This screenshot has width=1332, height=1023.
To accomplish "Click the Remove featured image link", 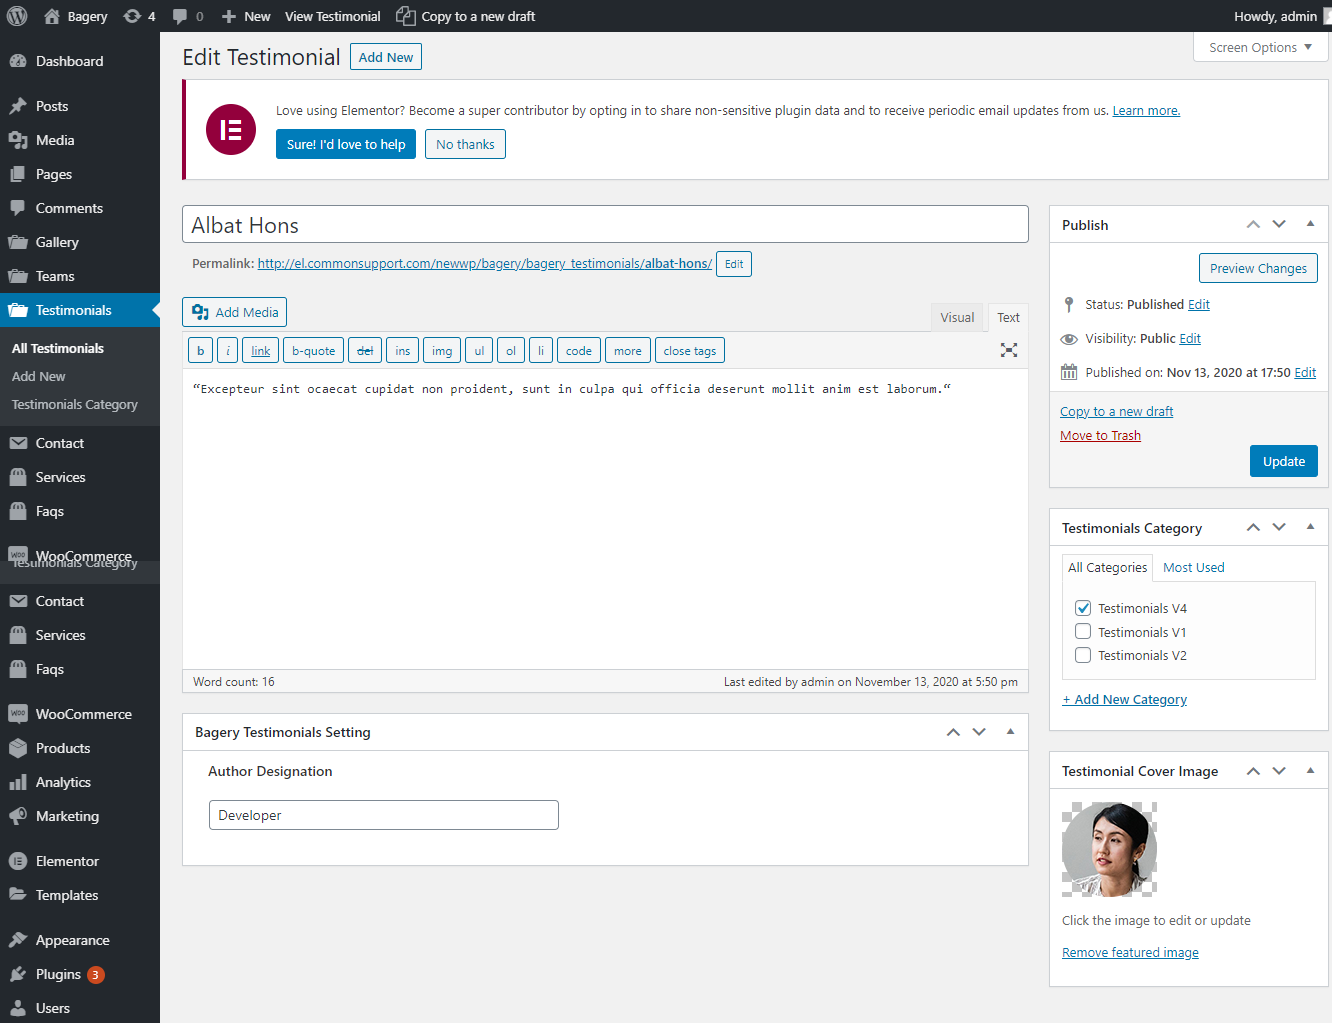I will pos(1130,952).
